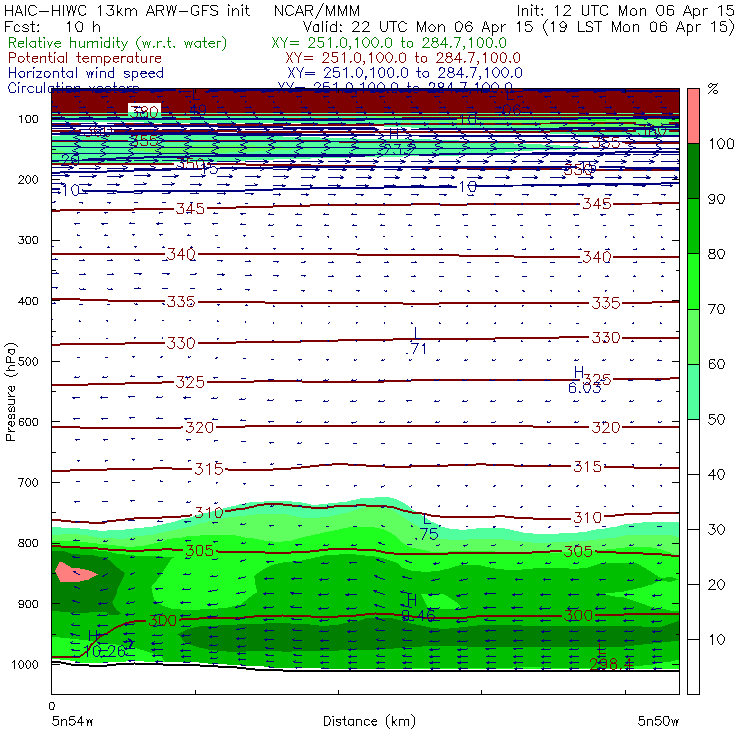
Task: Click the blue XY coordinates line for wind speed
Action: [404, 73]
